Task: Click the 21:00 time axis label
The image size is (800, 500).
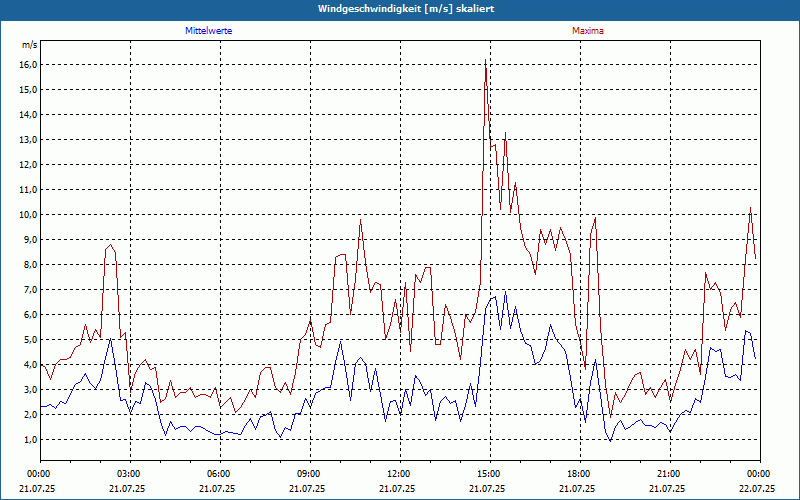Action: pos(670,474)
